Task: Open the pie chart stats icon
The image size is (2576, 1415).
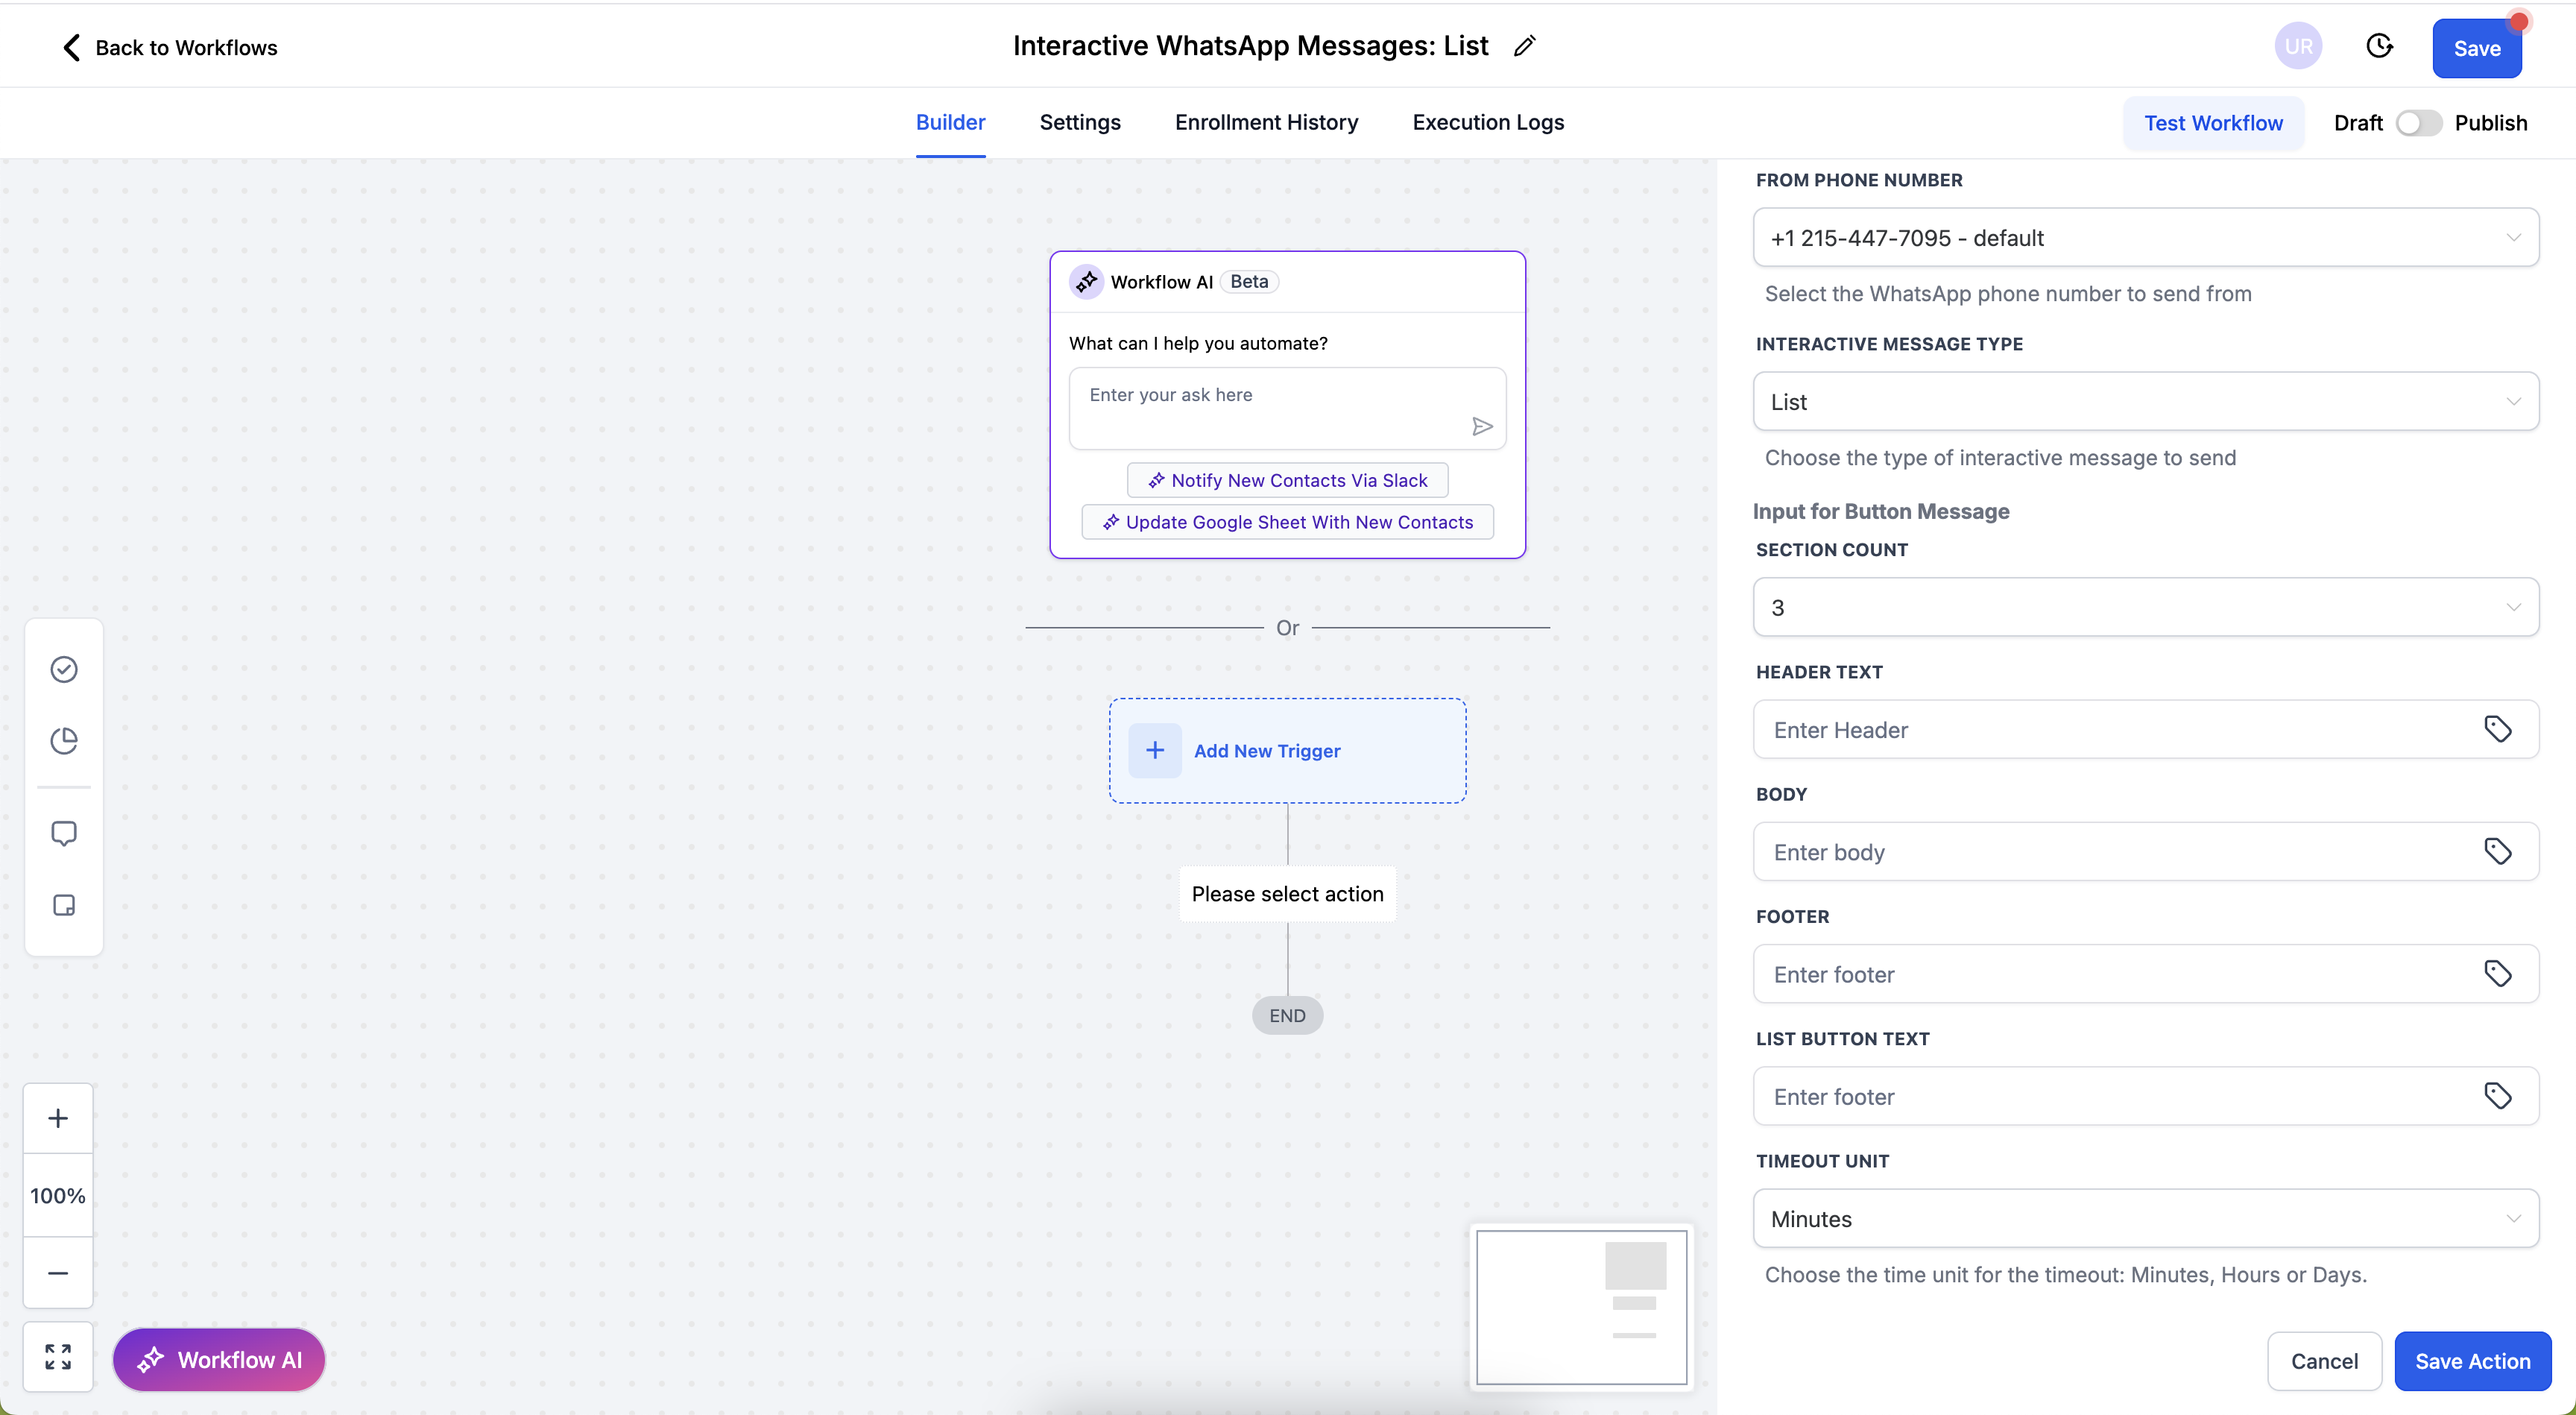Action: [x=64, y=740]
